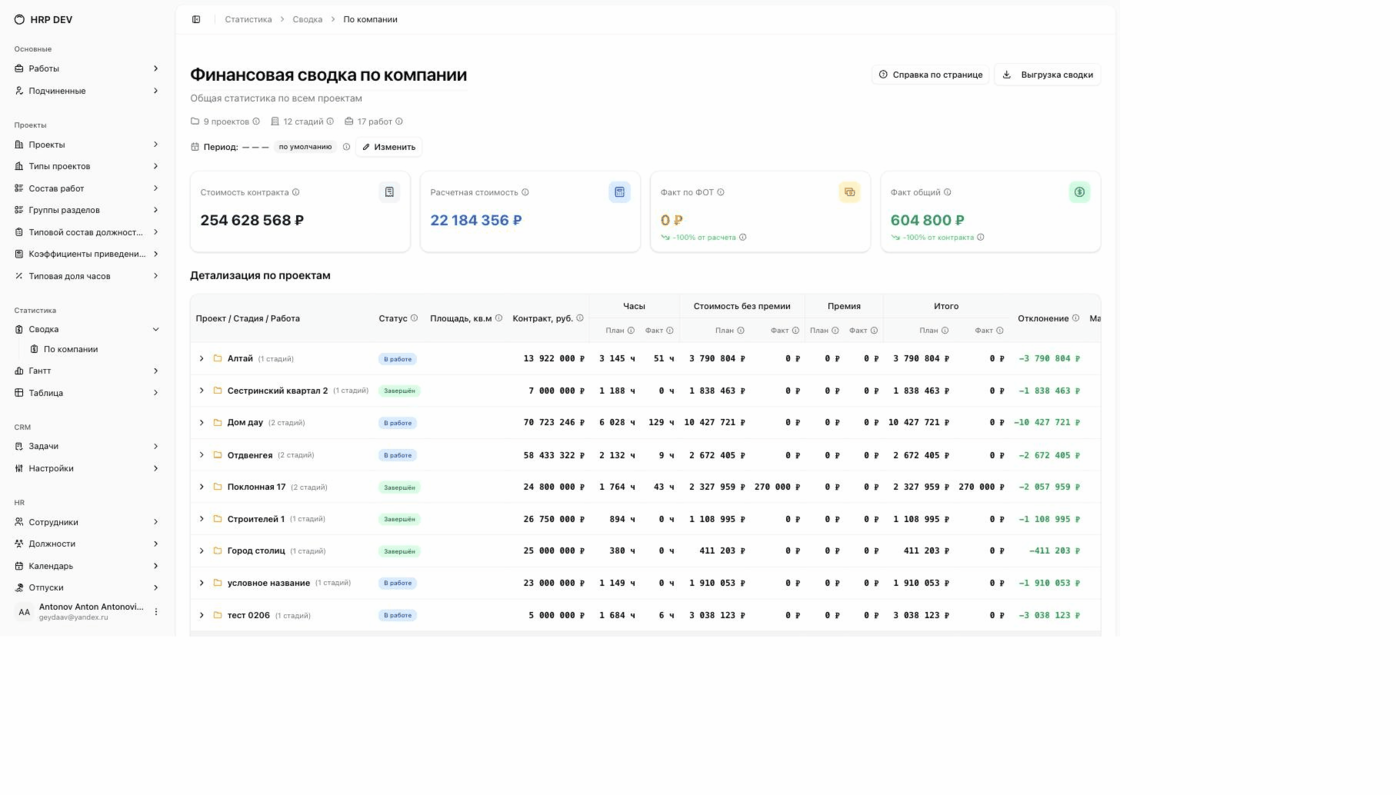
Task: Click the document icon on Стоимость контракта card
Action: (389, 192)
